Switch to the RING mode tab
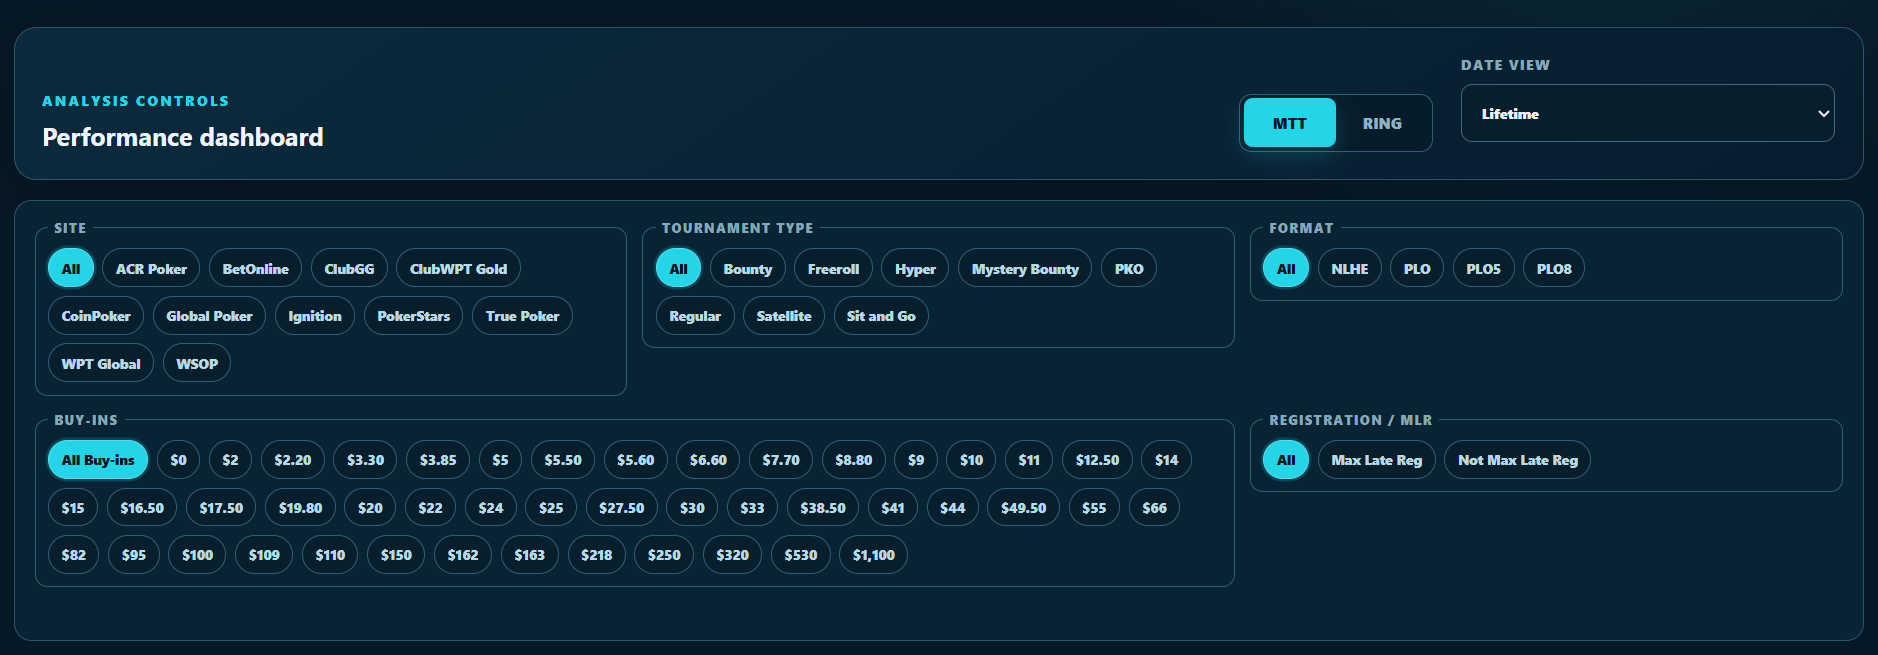 coord(1382,123)
